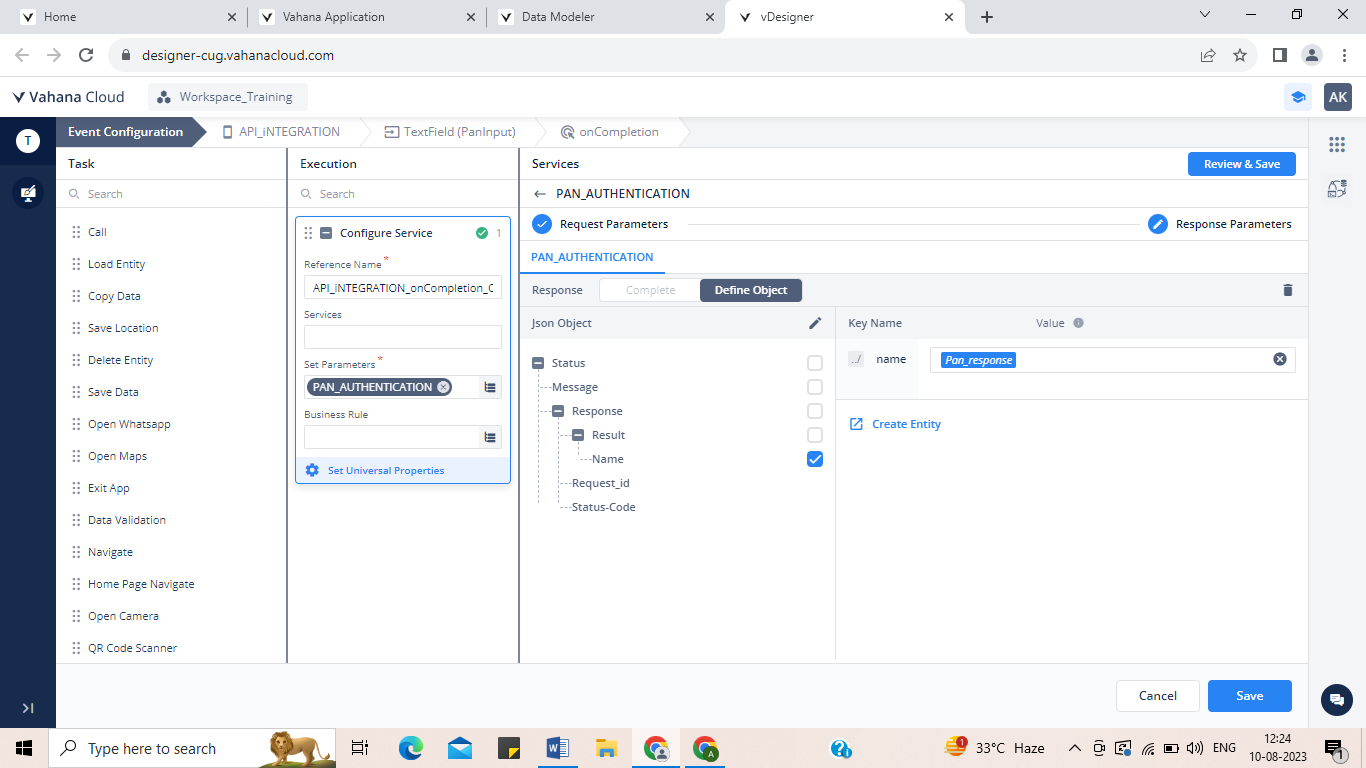Open the chat support bubble

tap(1337, 700)
